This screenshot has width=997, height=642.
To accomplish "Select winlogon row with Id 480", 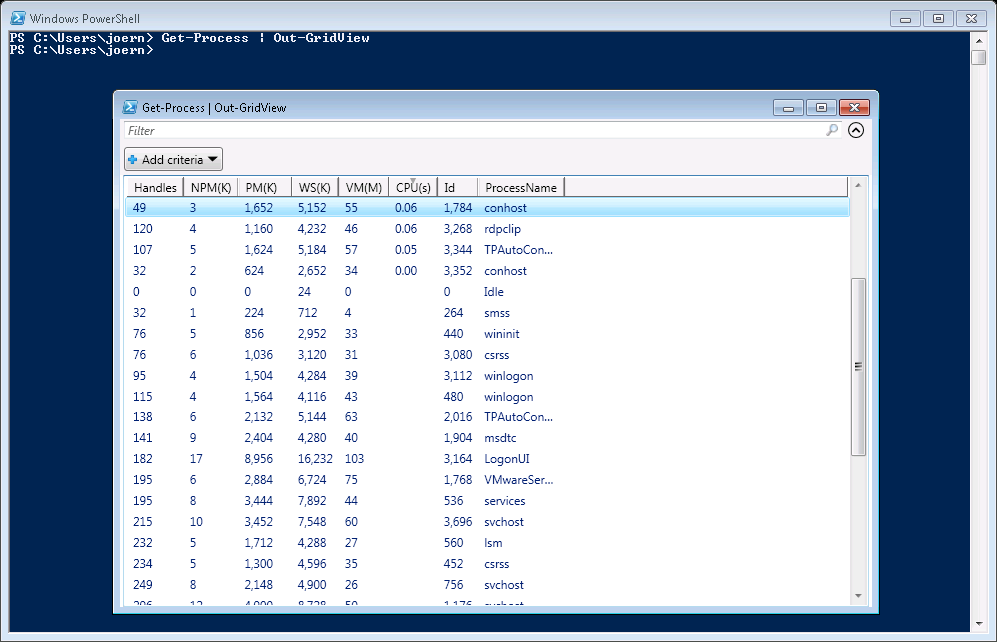I will (487, 397).
